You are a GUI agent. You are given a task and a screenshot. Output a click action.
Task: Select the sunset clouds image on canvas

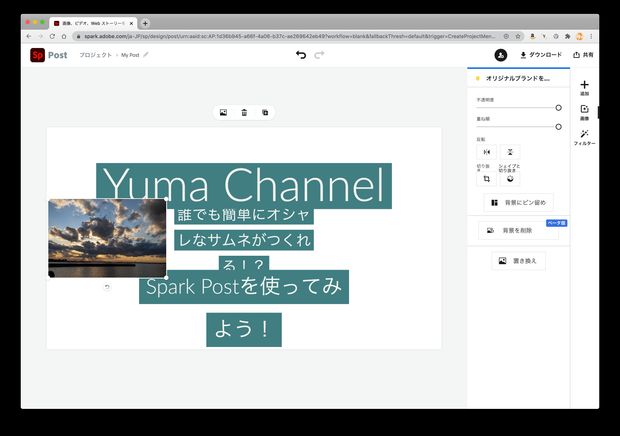(x=107, y=238)
